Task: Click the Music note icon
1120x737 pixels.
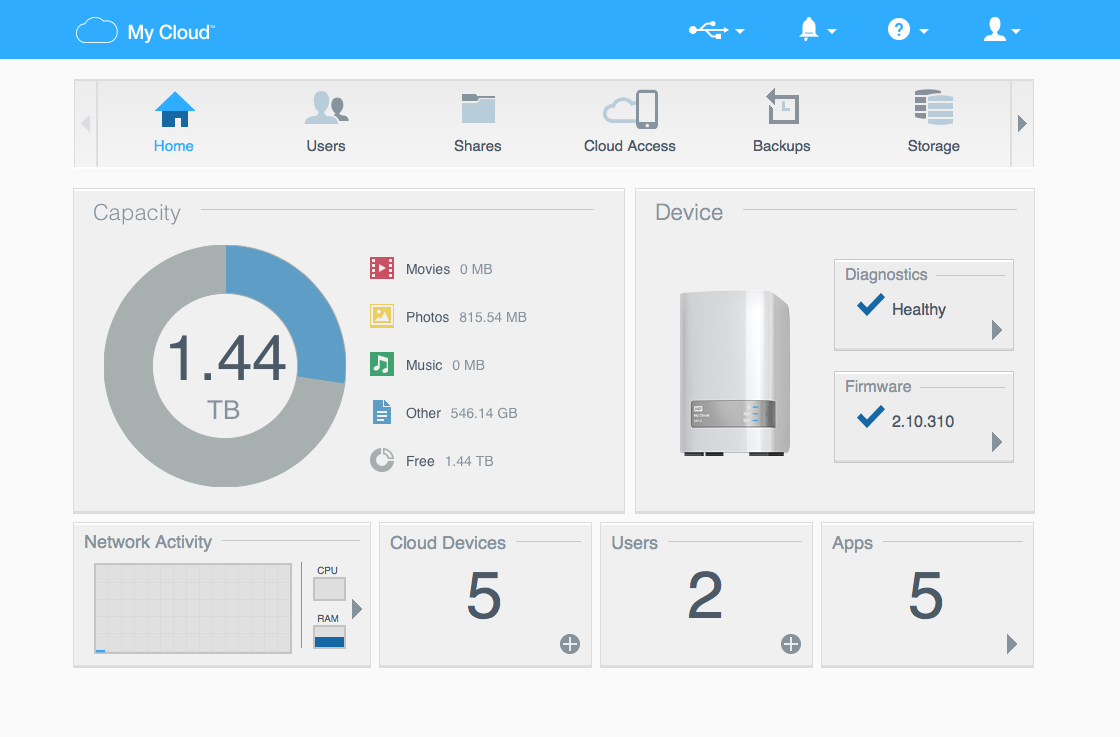Action: pyautogui.click(x=382, y=364)
